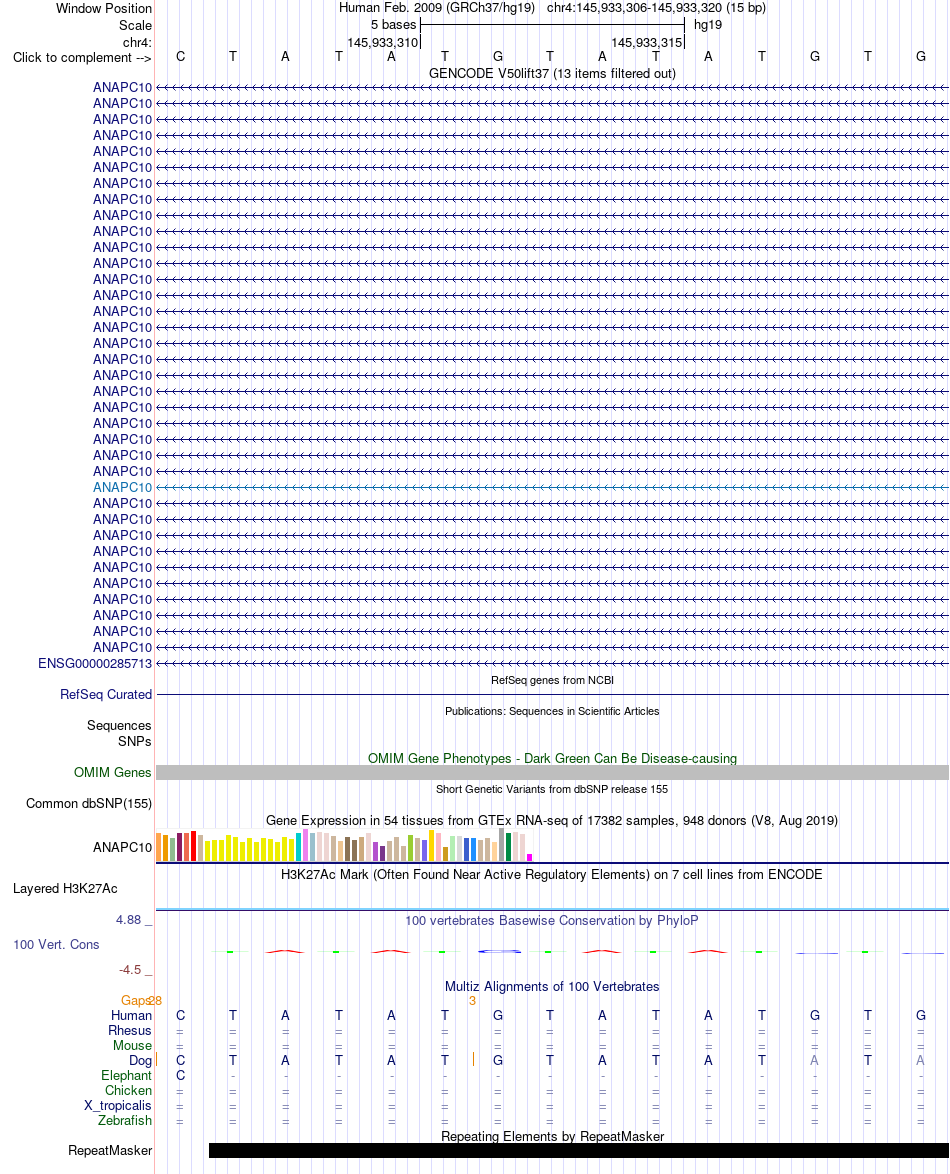This screenshot has height=1174, width=950.
Task: Click the Human species label
Action: (131, 1015)
